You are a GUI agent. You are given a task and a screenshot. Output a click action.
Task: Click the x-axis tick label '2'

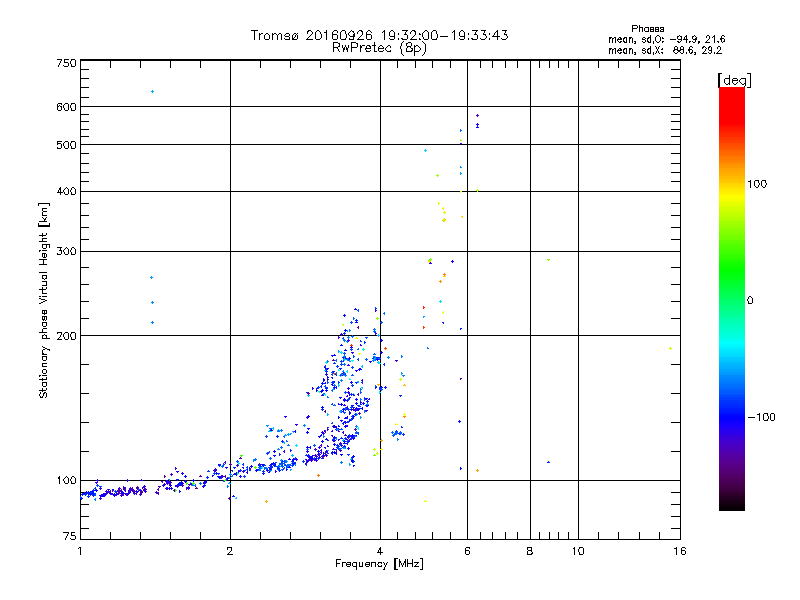[230, 551]
